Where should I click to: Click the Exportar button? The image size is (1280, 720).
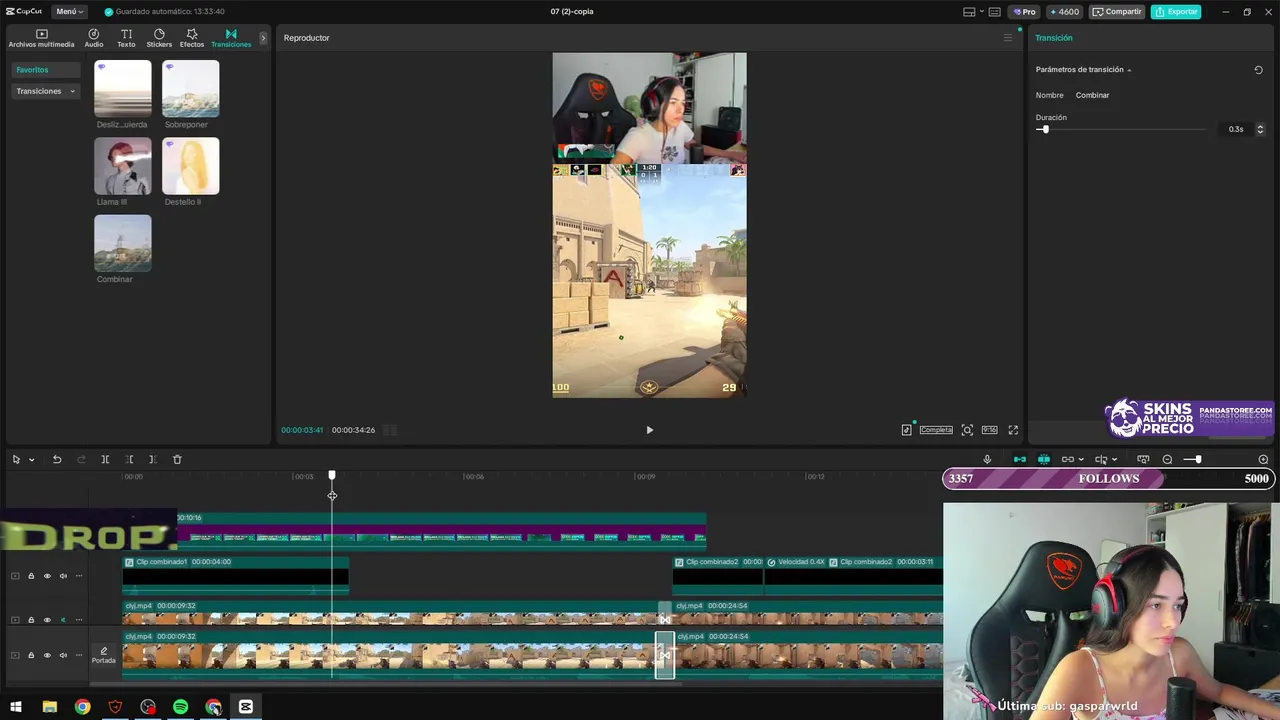pyautogui.click(x=1176, y=12)
